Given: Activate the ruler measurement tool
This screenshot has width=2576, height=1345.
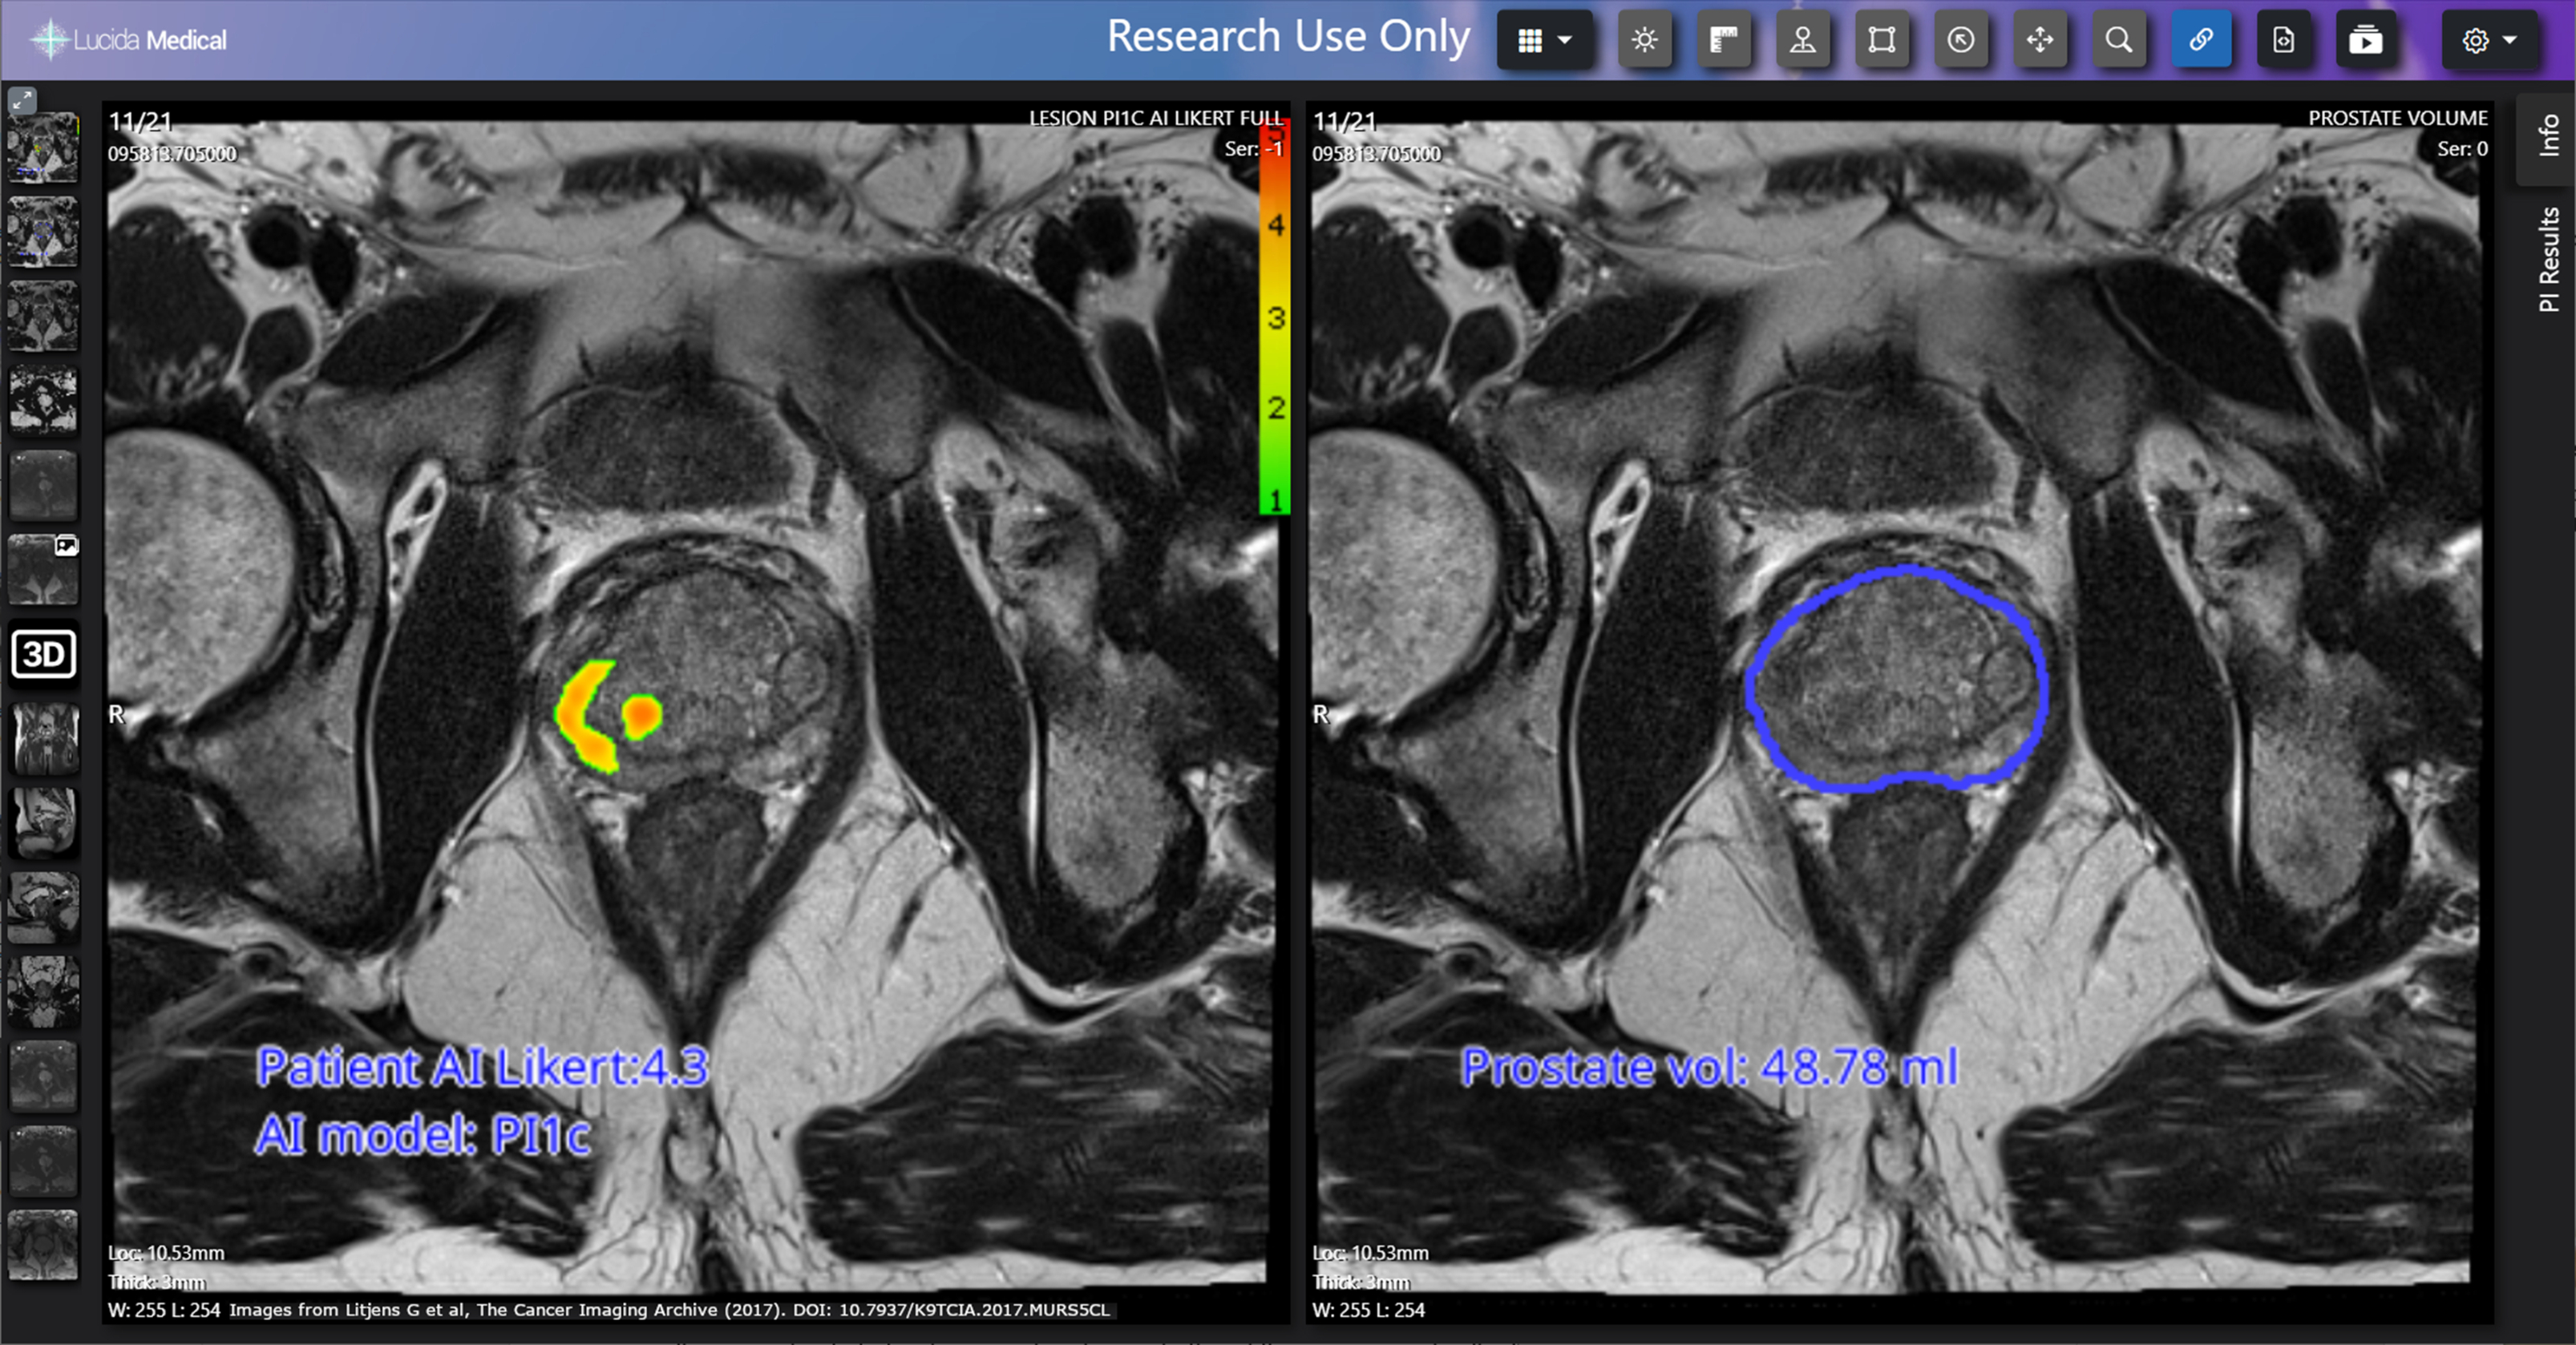Looking at the screenshot, I should pyautogui.click(x=1724, y=40).
